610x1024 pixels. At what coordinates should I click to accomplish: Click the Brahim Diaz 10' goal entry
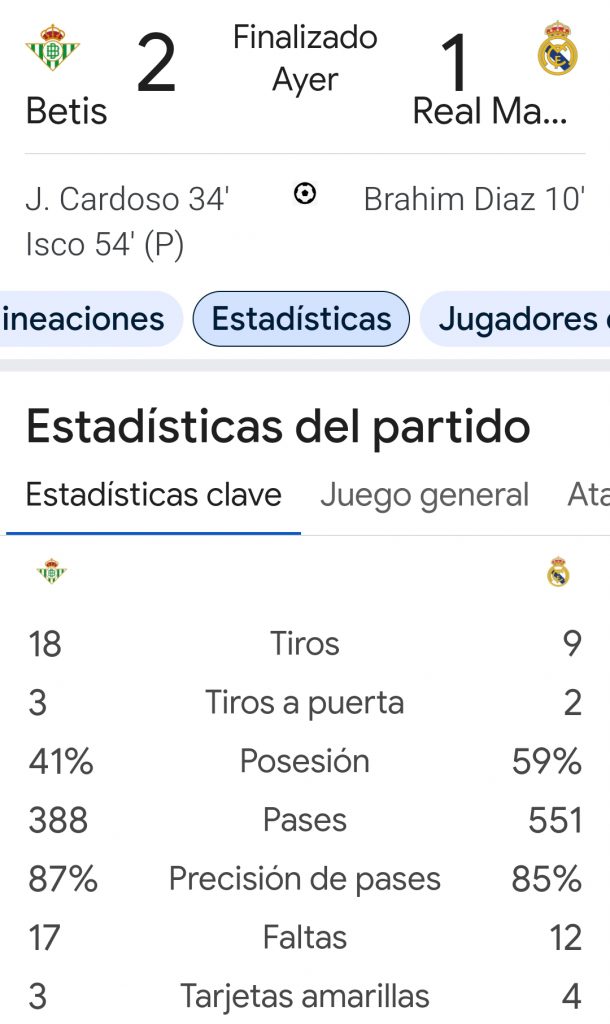click(473, 199)
